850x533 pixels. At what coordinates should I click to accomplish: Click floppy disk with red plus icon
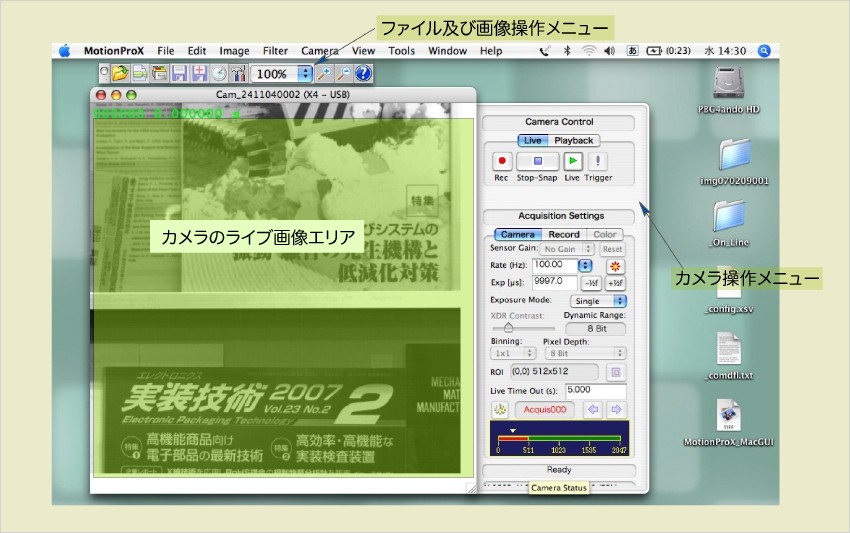(x=199, y=73)
